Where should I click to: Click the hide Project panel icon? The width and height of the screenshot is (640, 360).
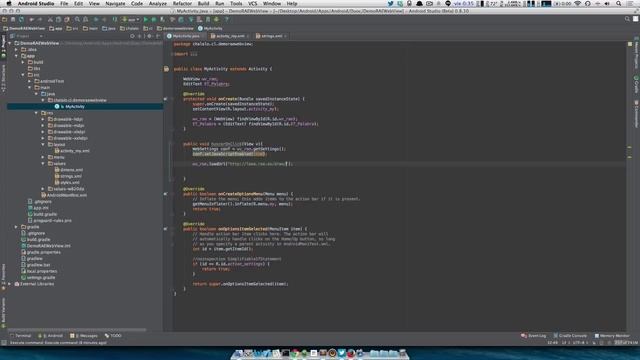(x=158, y=36)
